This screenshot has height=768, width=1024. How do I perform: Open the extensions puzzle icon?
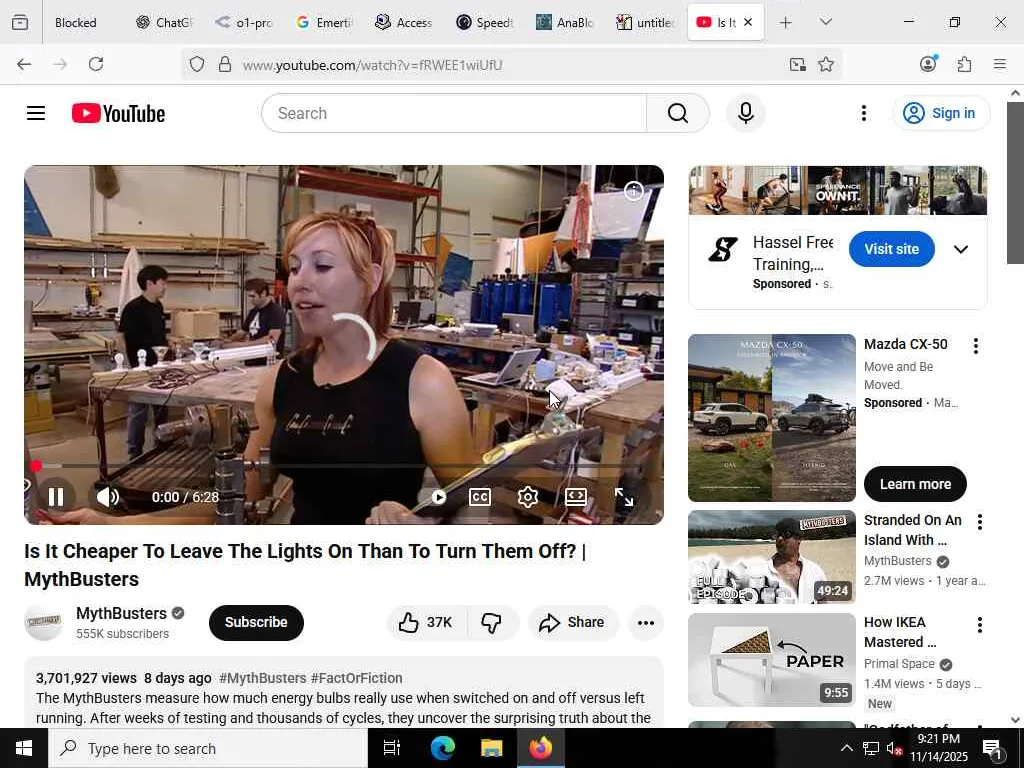(x=964, y=64)
